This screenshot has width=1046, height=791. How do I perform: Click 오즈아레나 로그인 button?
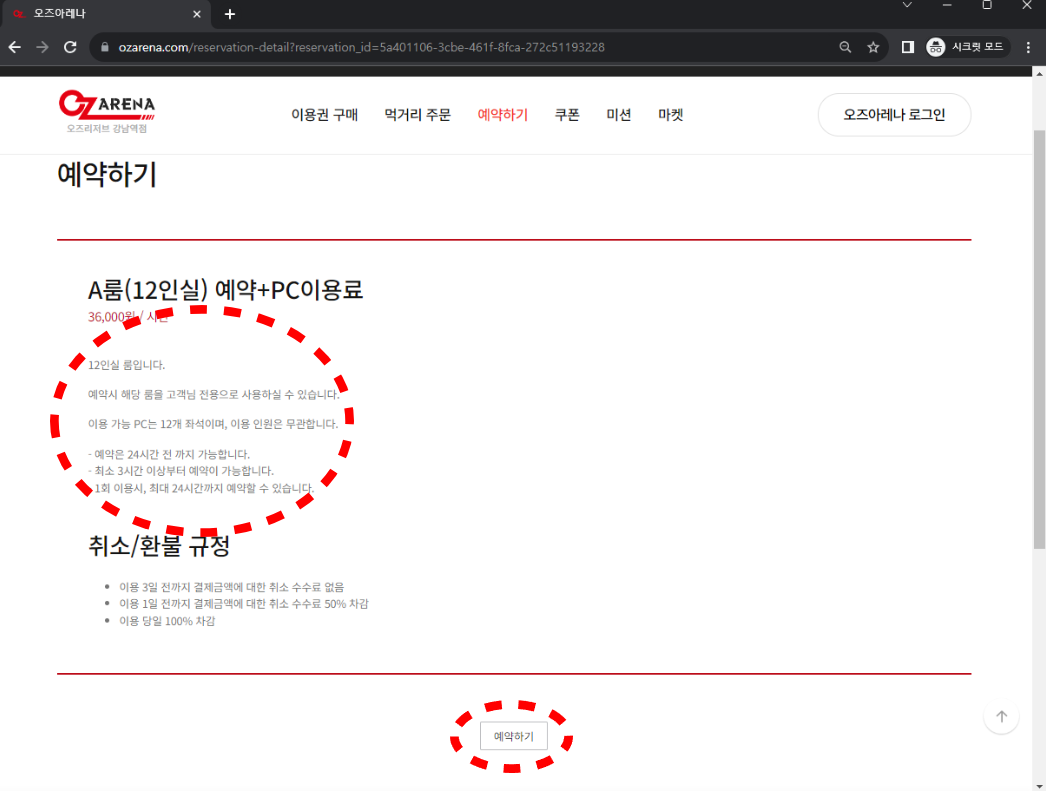point(894,115)
